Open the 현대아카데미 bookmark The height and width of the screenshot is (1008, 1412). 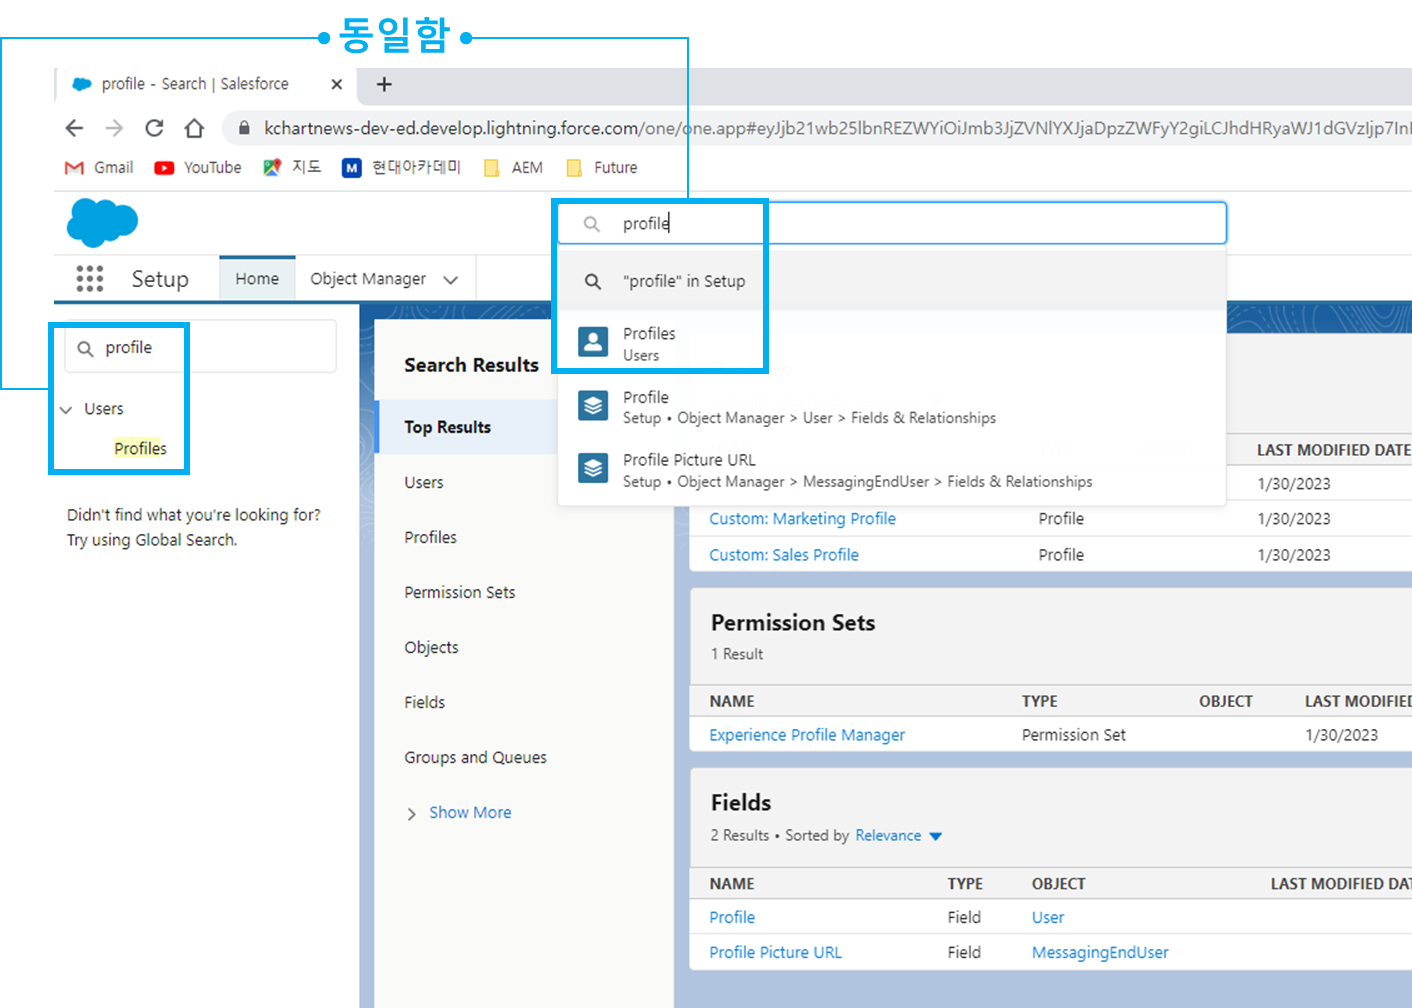(401, 167)
